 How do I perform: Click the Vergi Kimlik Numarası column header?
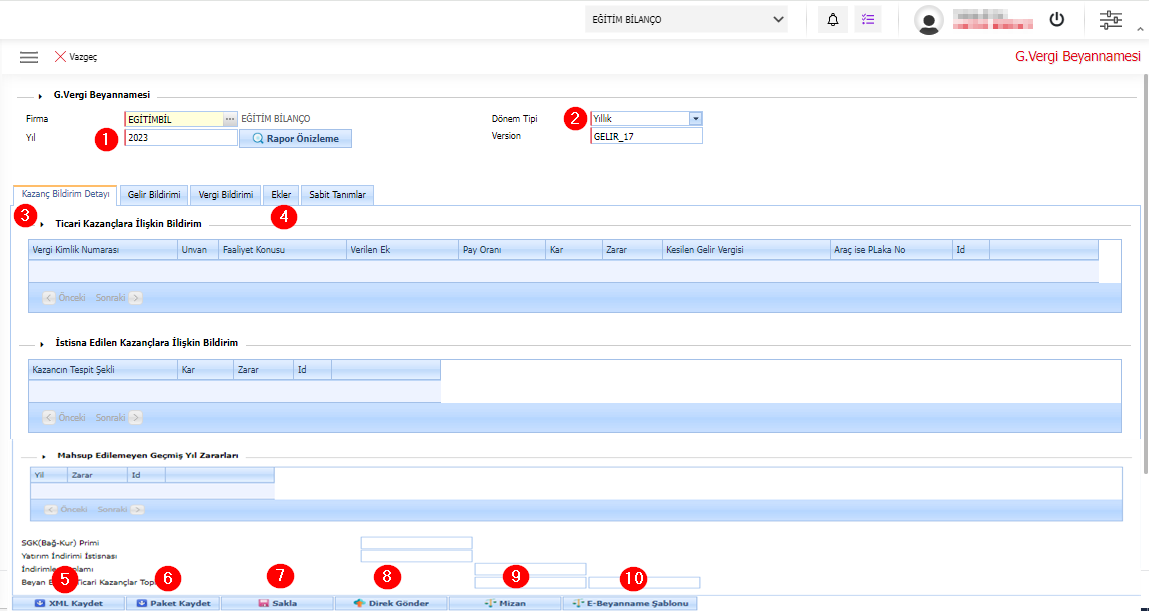103,250
